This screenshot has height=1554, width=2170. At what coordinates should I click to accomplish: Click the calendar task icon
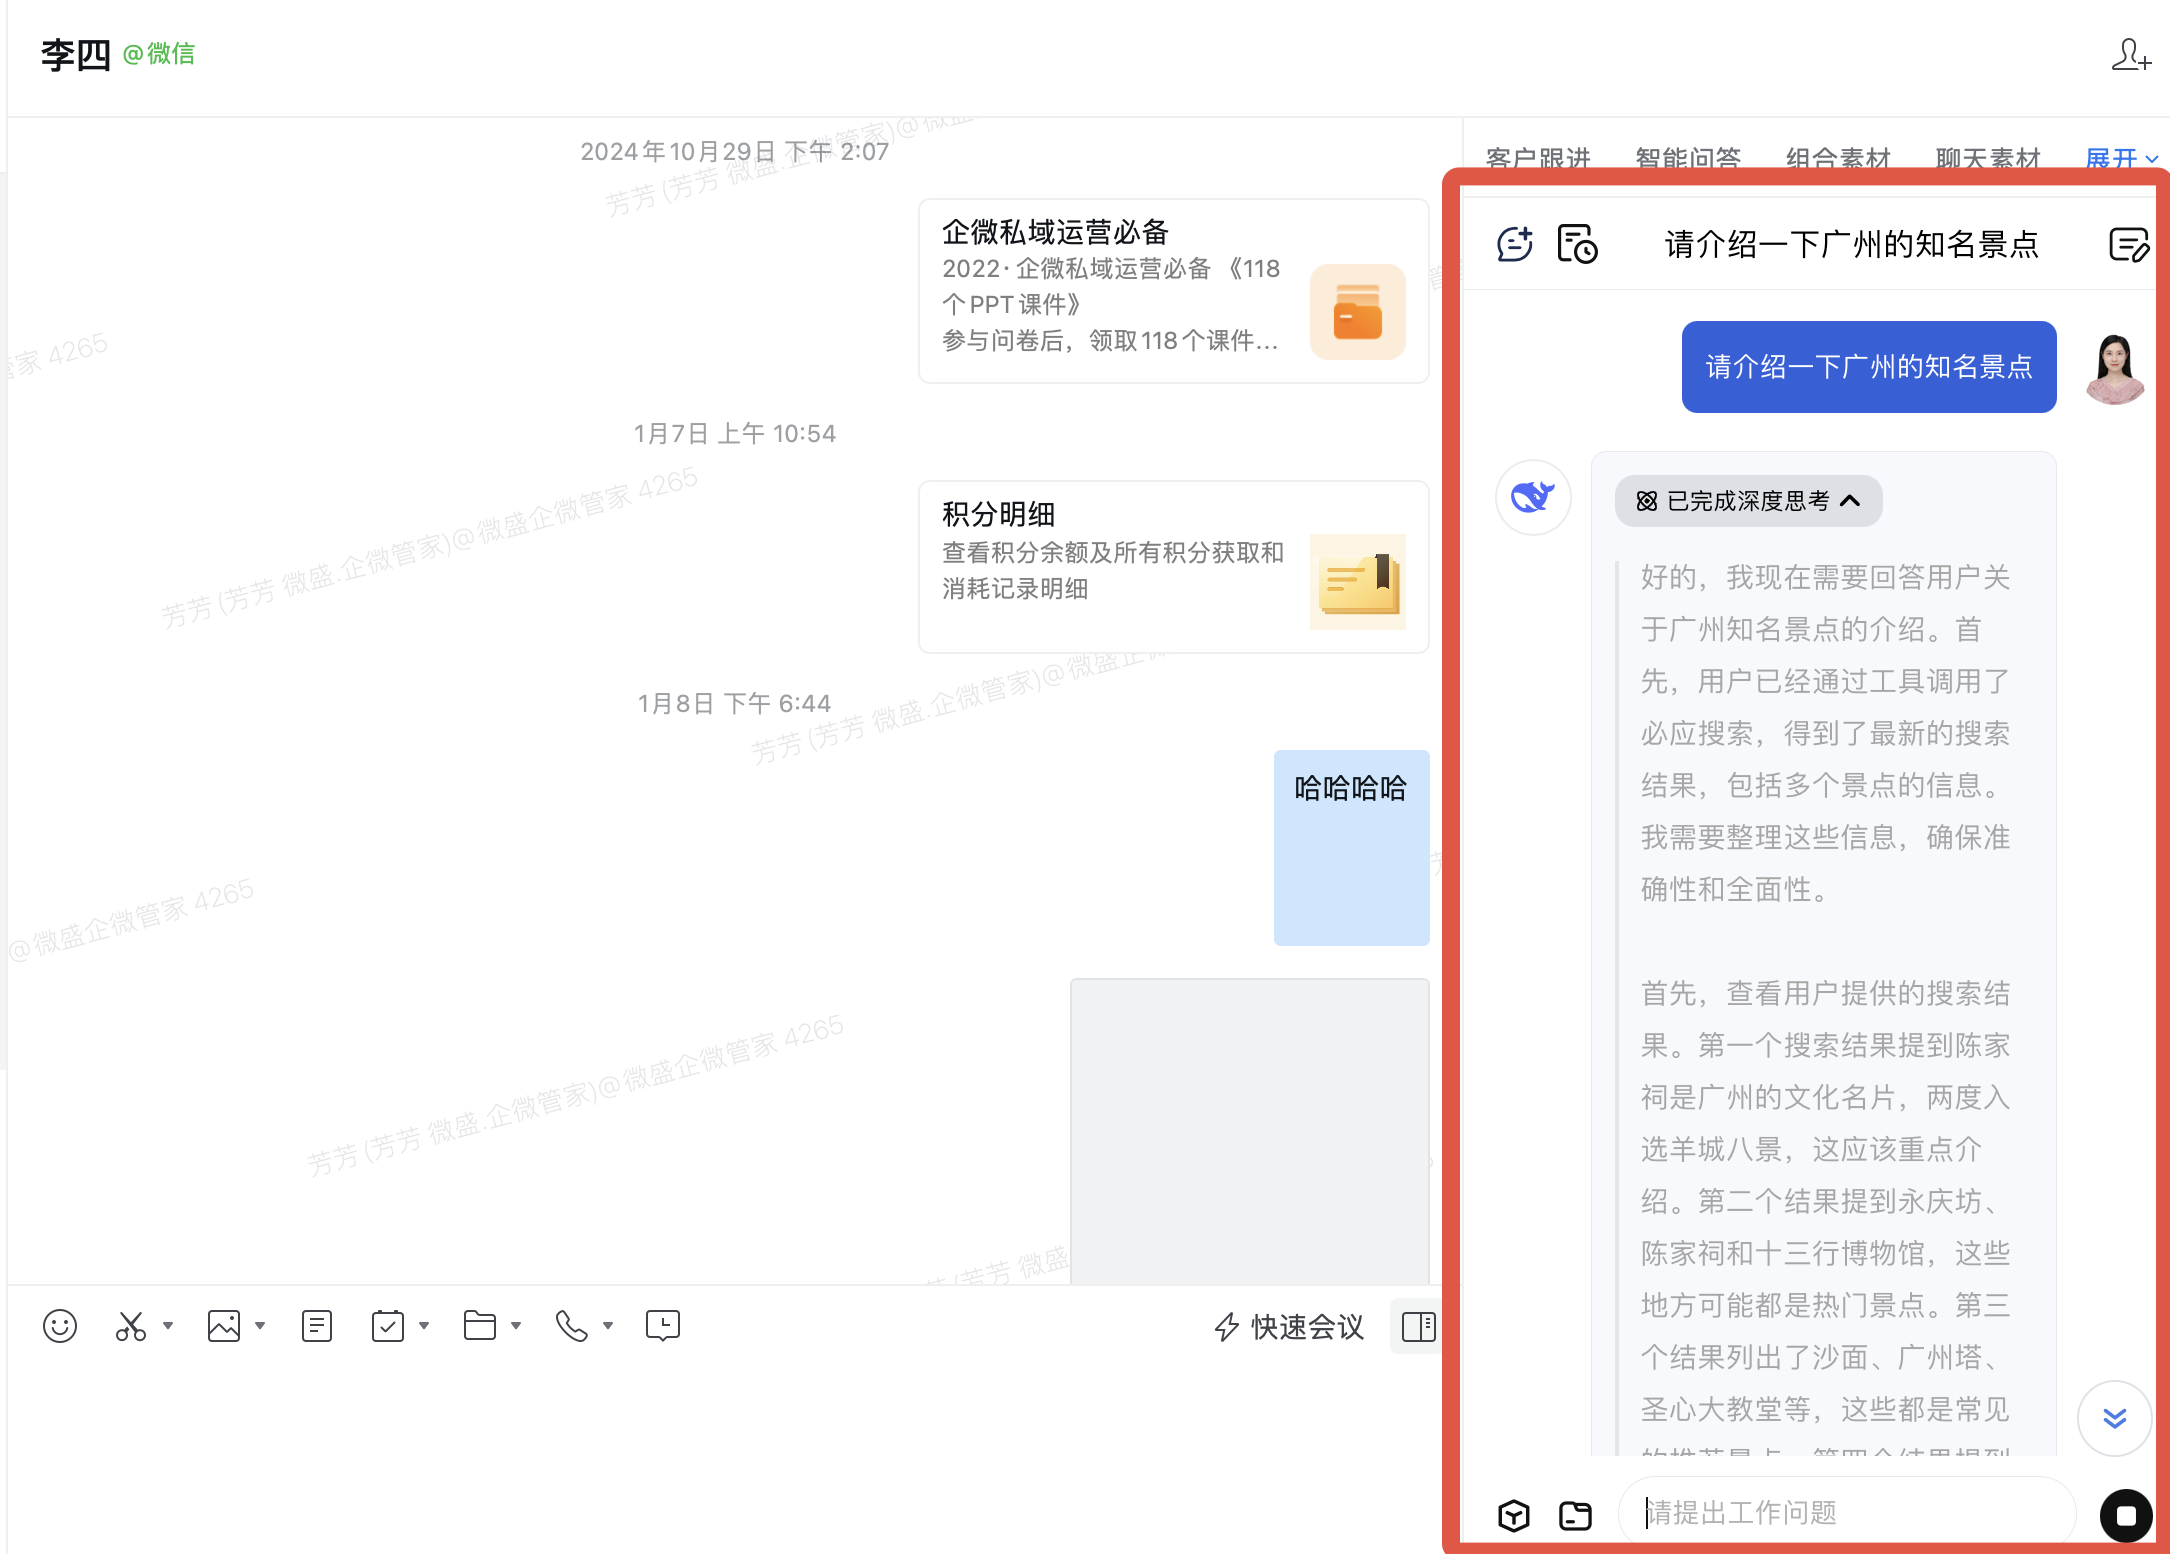(388, 1326)
